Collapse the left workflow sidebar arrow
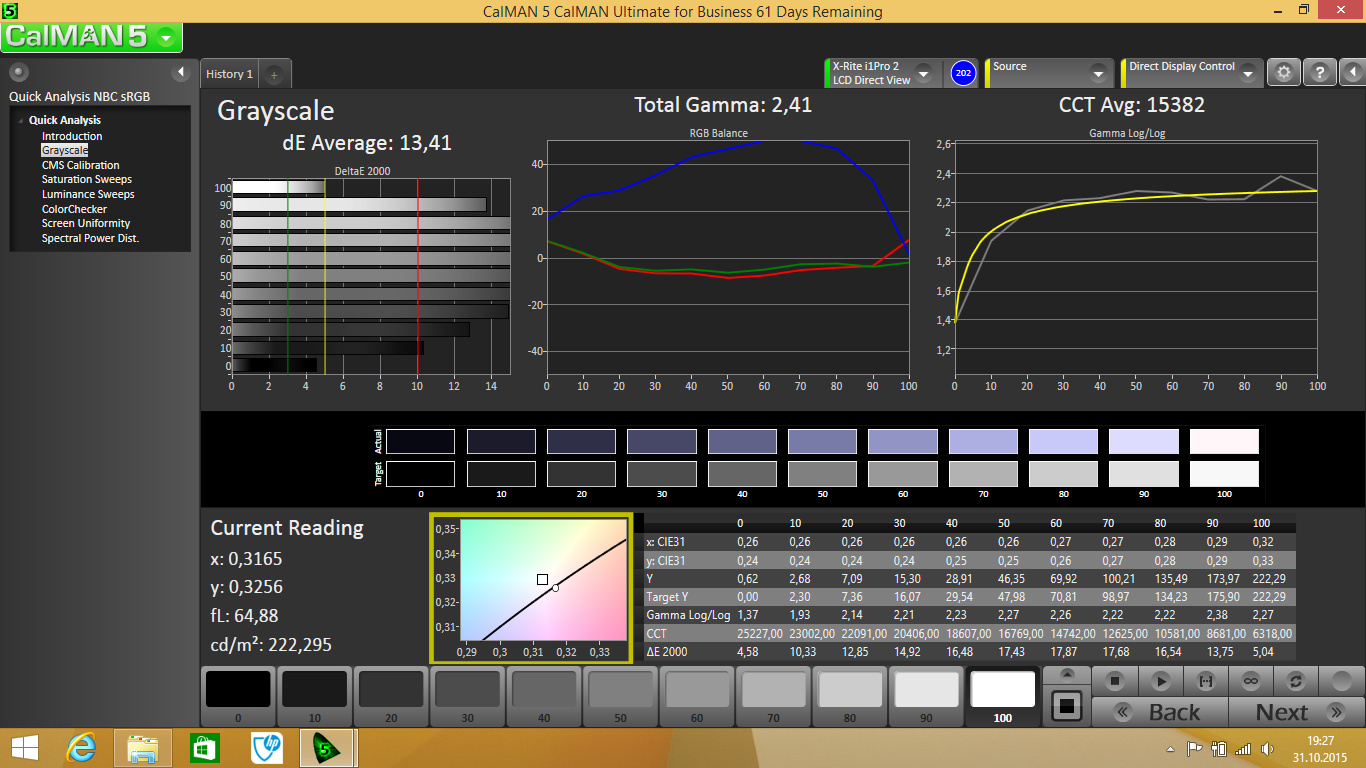Screen dimensions: 1366x768 [x=181, y=72]
